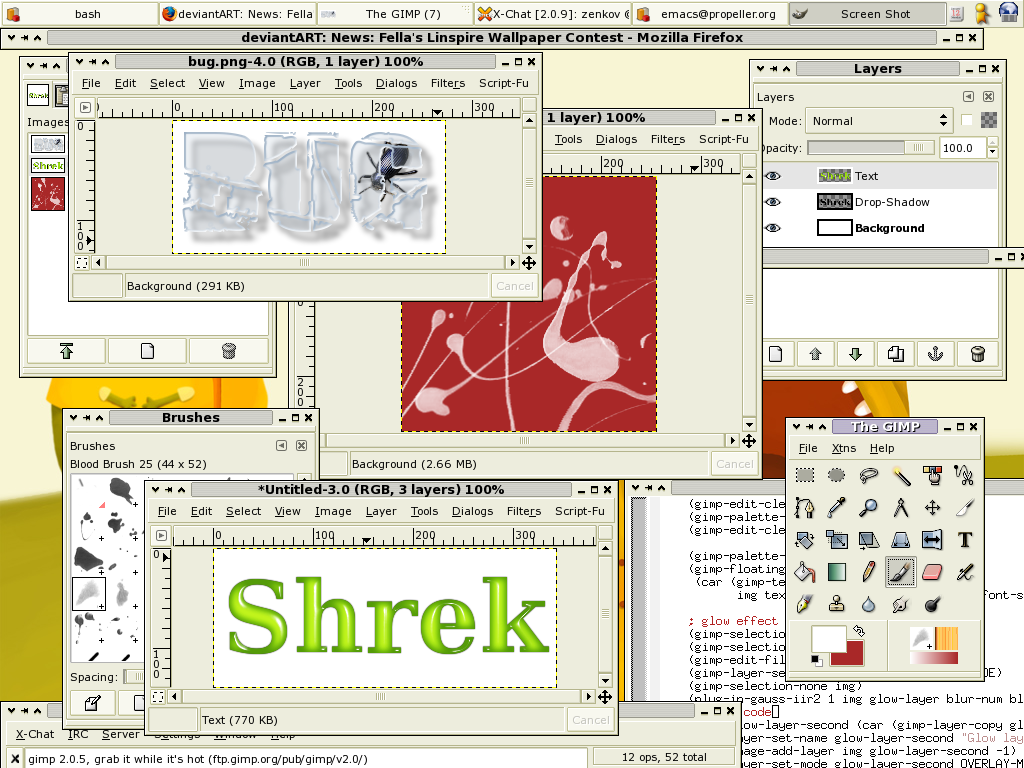
Task: Open File menu in bug.png window
Action: point(91,83)
